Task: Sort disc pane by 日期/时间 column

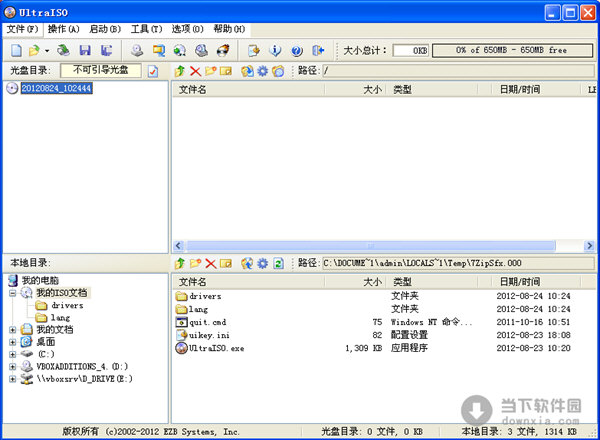Action: point(536,90)
